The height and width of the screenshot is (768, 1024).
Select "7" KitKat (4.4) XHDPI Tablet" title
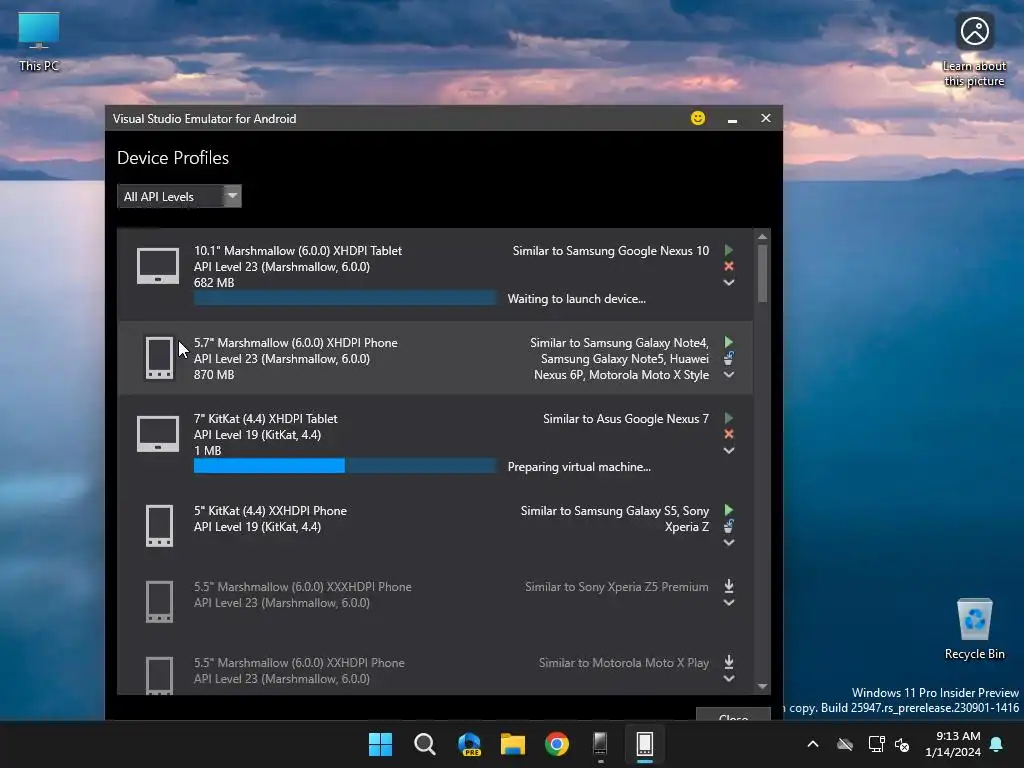[x=265, y=419]
